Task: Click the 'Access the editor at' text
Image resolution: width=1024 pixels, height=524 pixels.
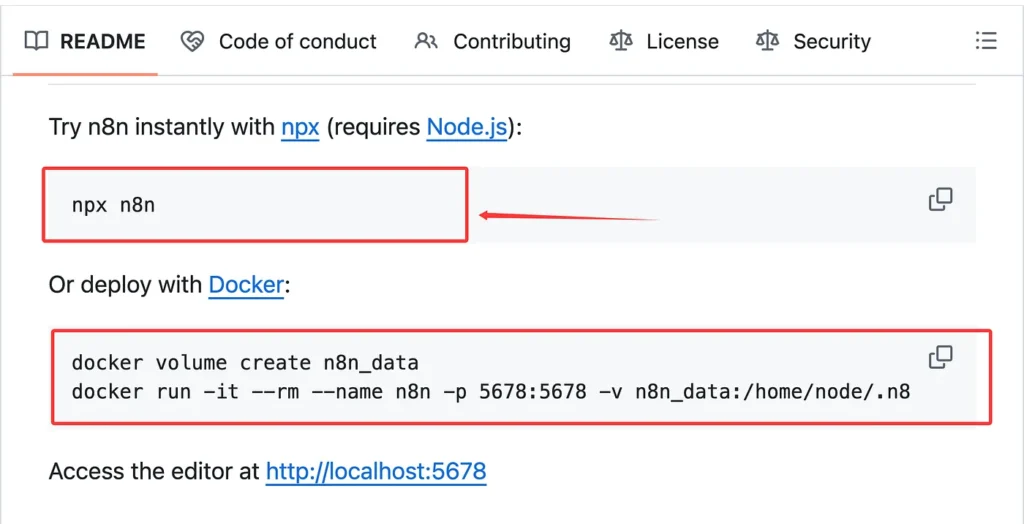Action: point(154,471)
